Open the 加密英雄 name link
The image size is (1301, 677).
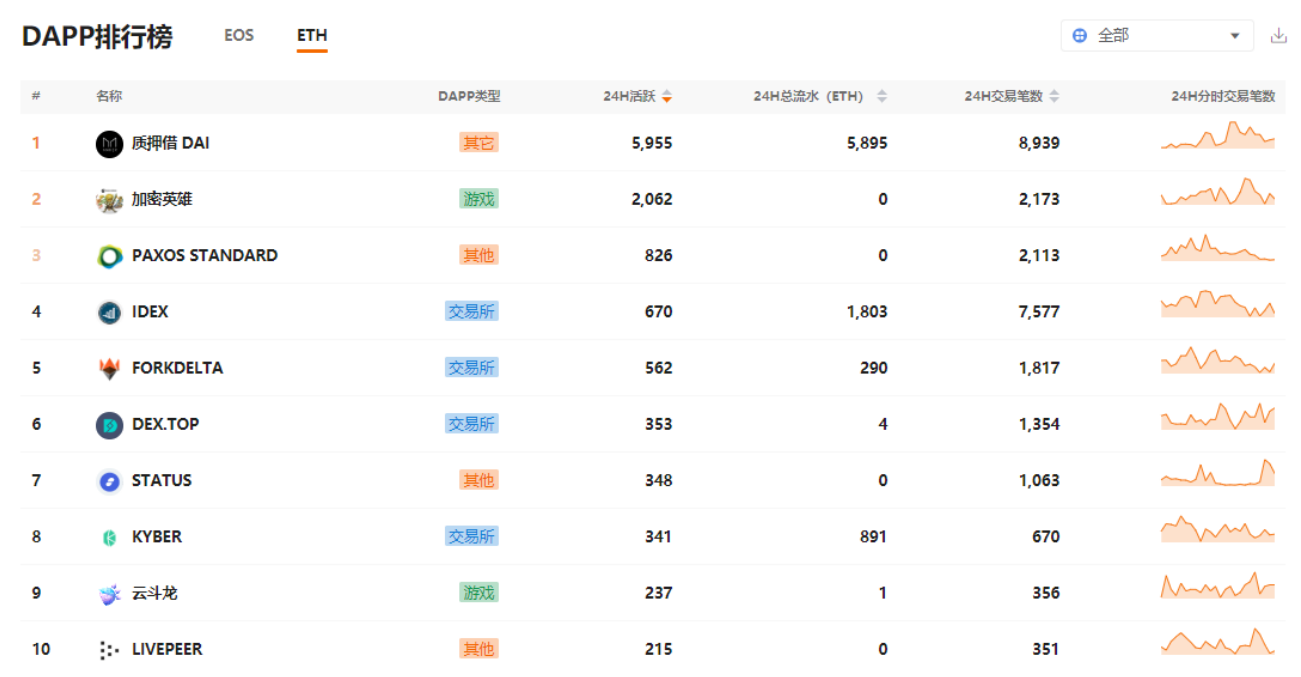point(162,199)
